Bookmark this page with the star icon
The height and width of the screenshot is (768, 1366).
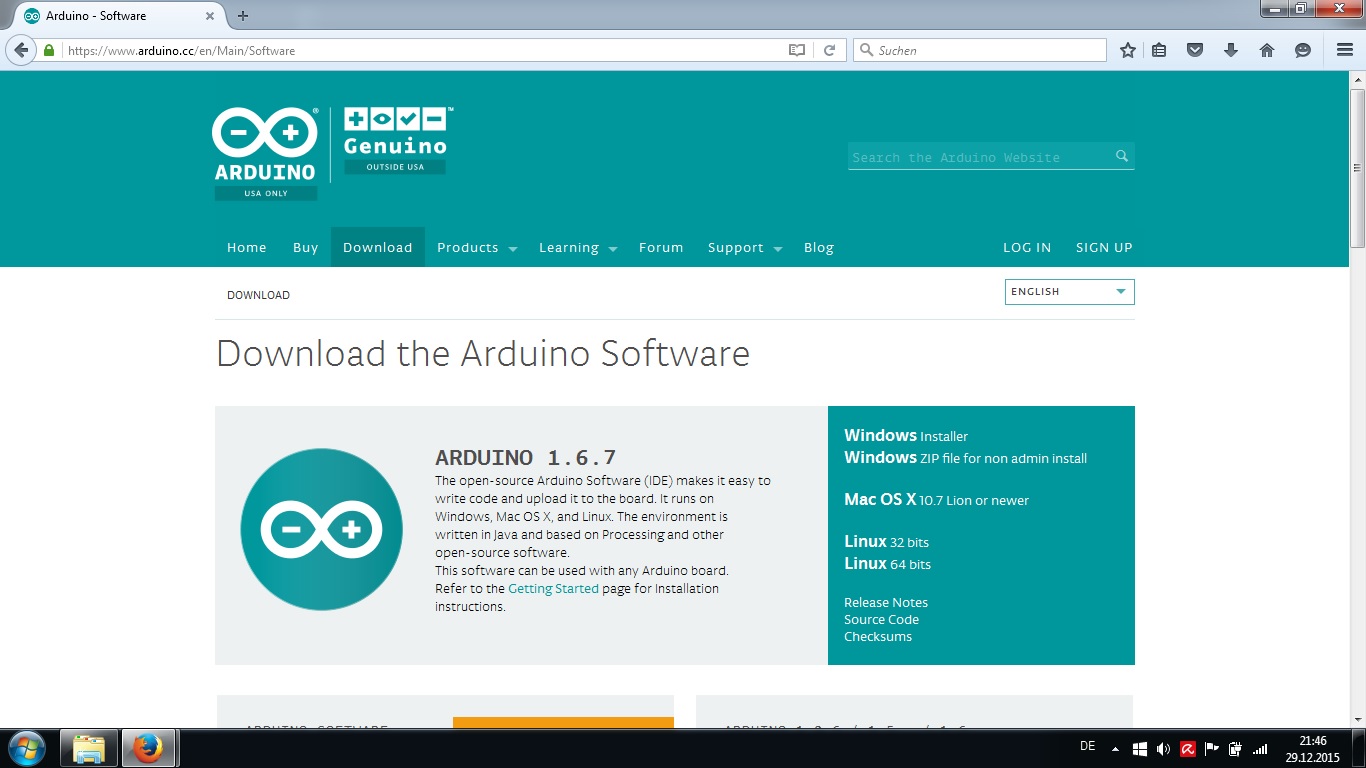[1128, 50]
